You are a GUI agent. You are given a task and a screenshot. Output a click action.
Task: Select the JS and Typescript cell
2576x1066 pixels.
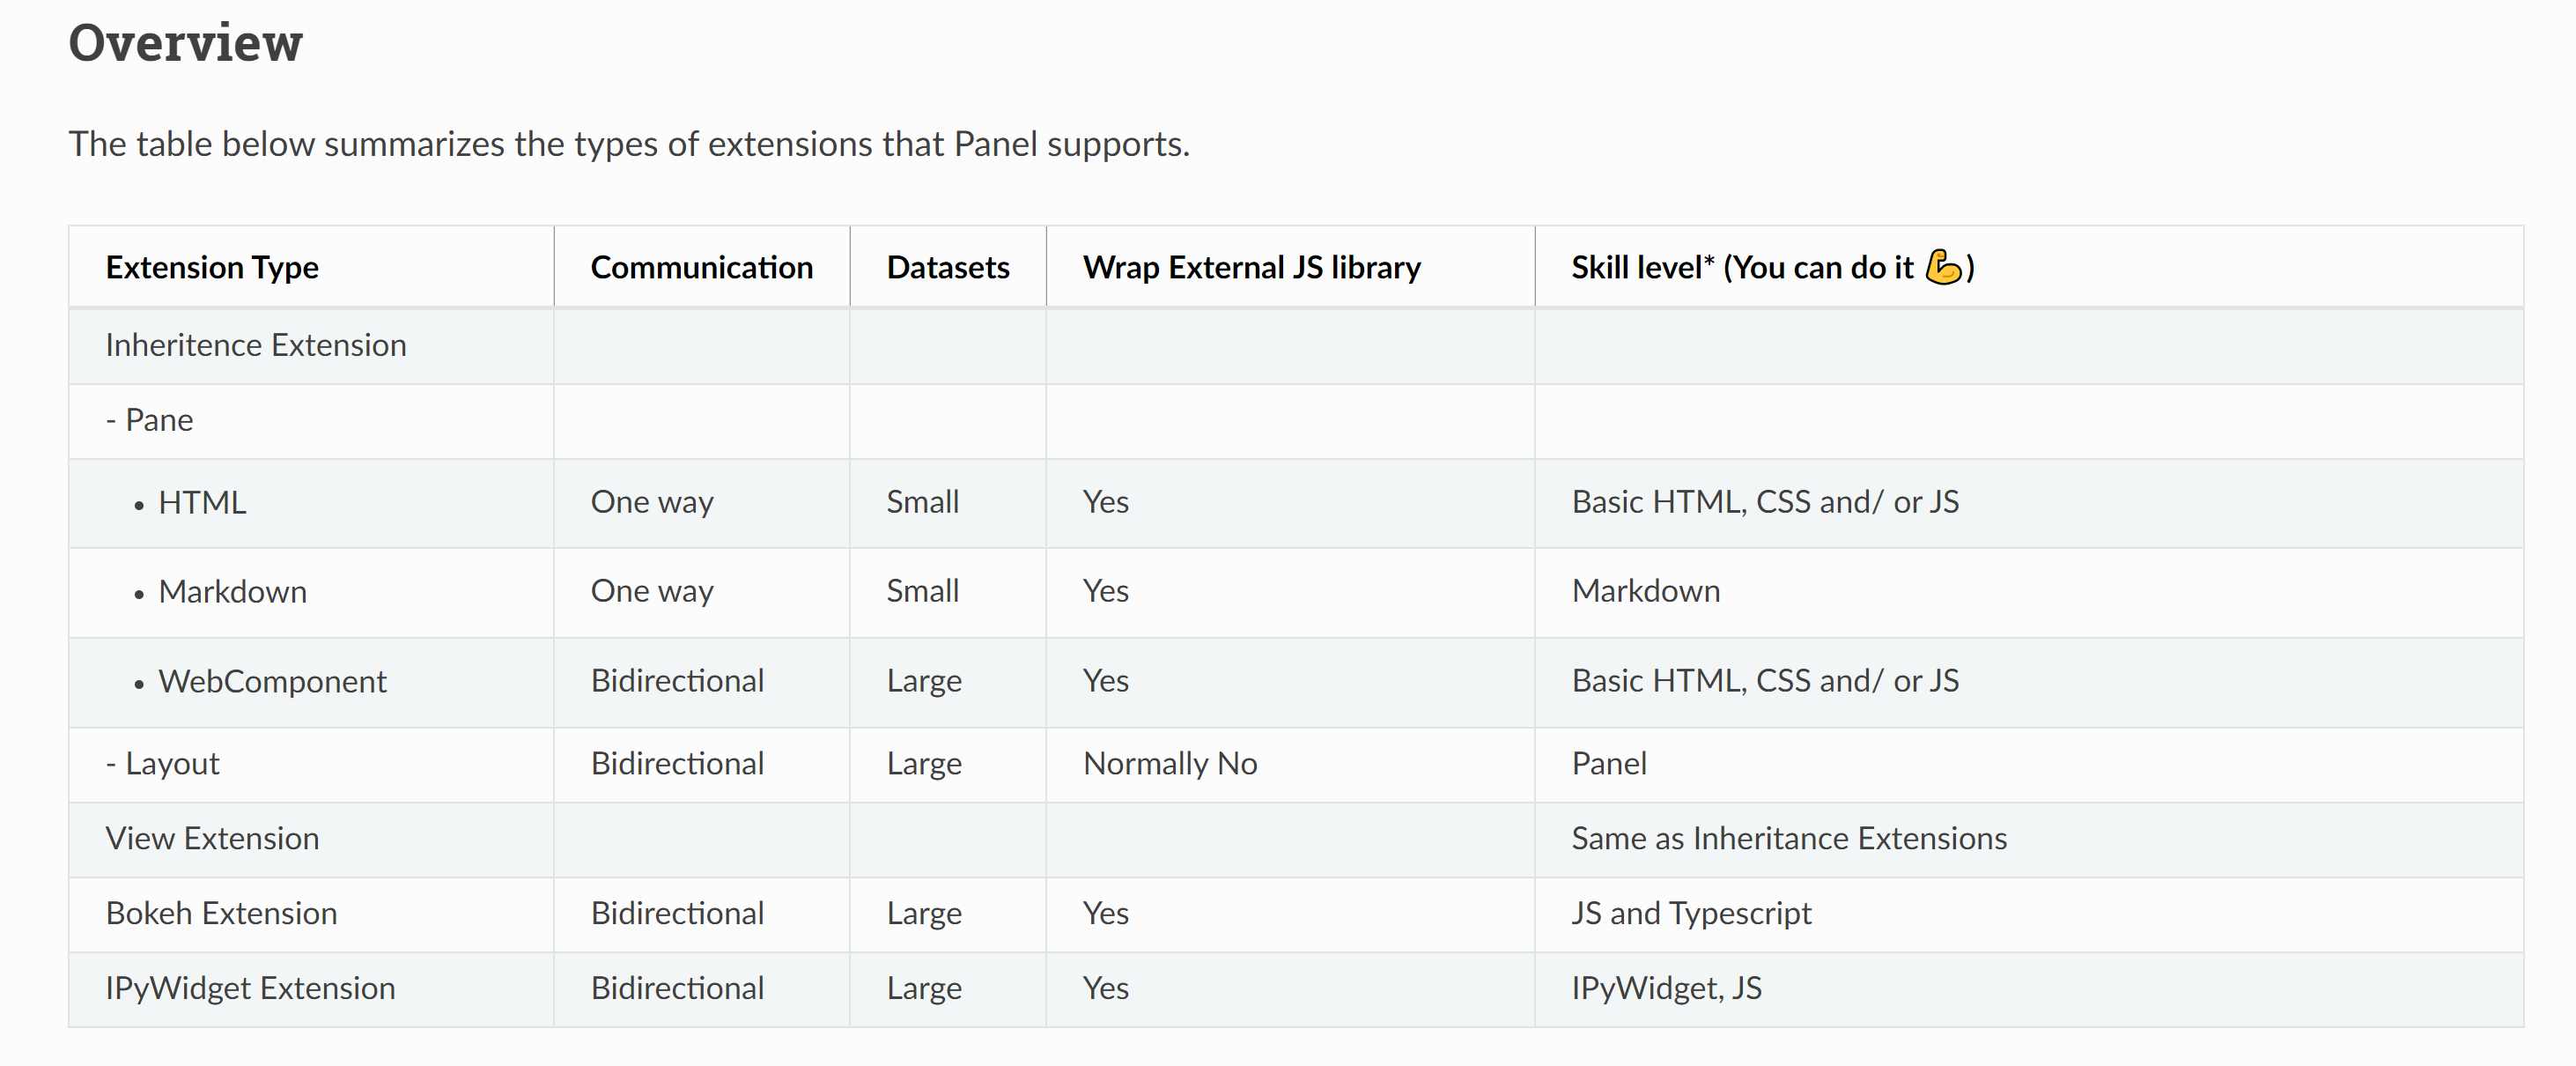pos(1690,913)
